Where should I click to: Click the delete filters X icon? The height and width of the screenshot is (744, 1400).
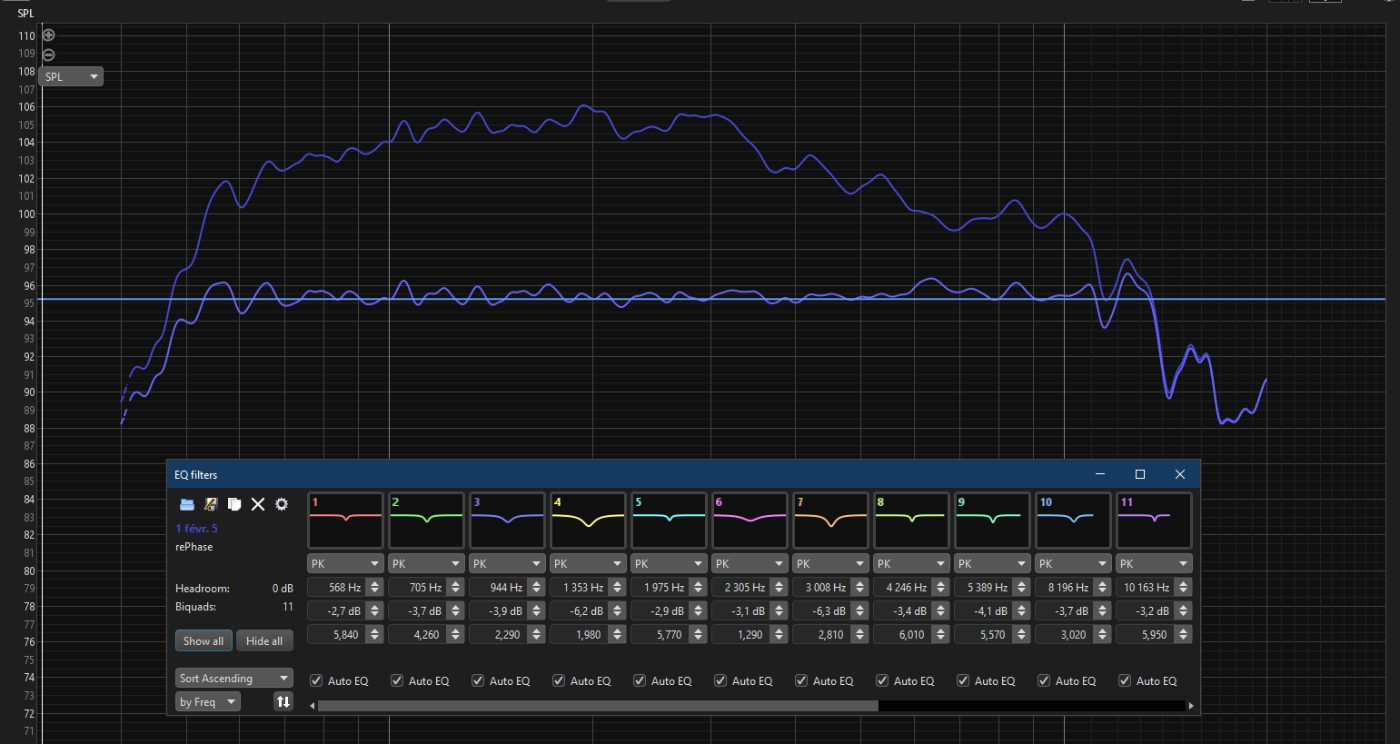258,505
